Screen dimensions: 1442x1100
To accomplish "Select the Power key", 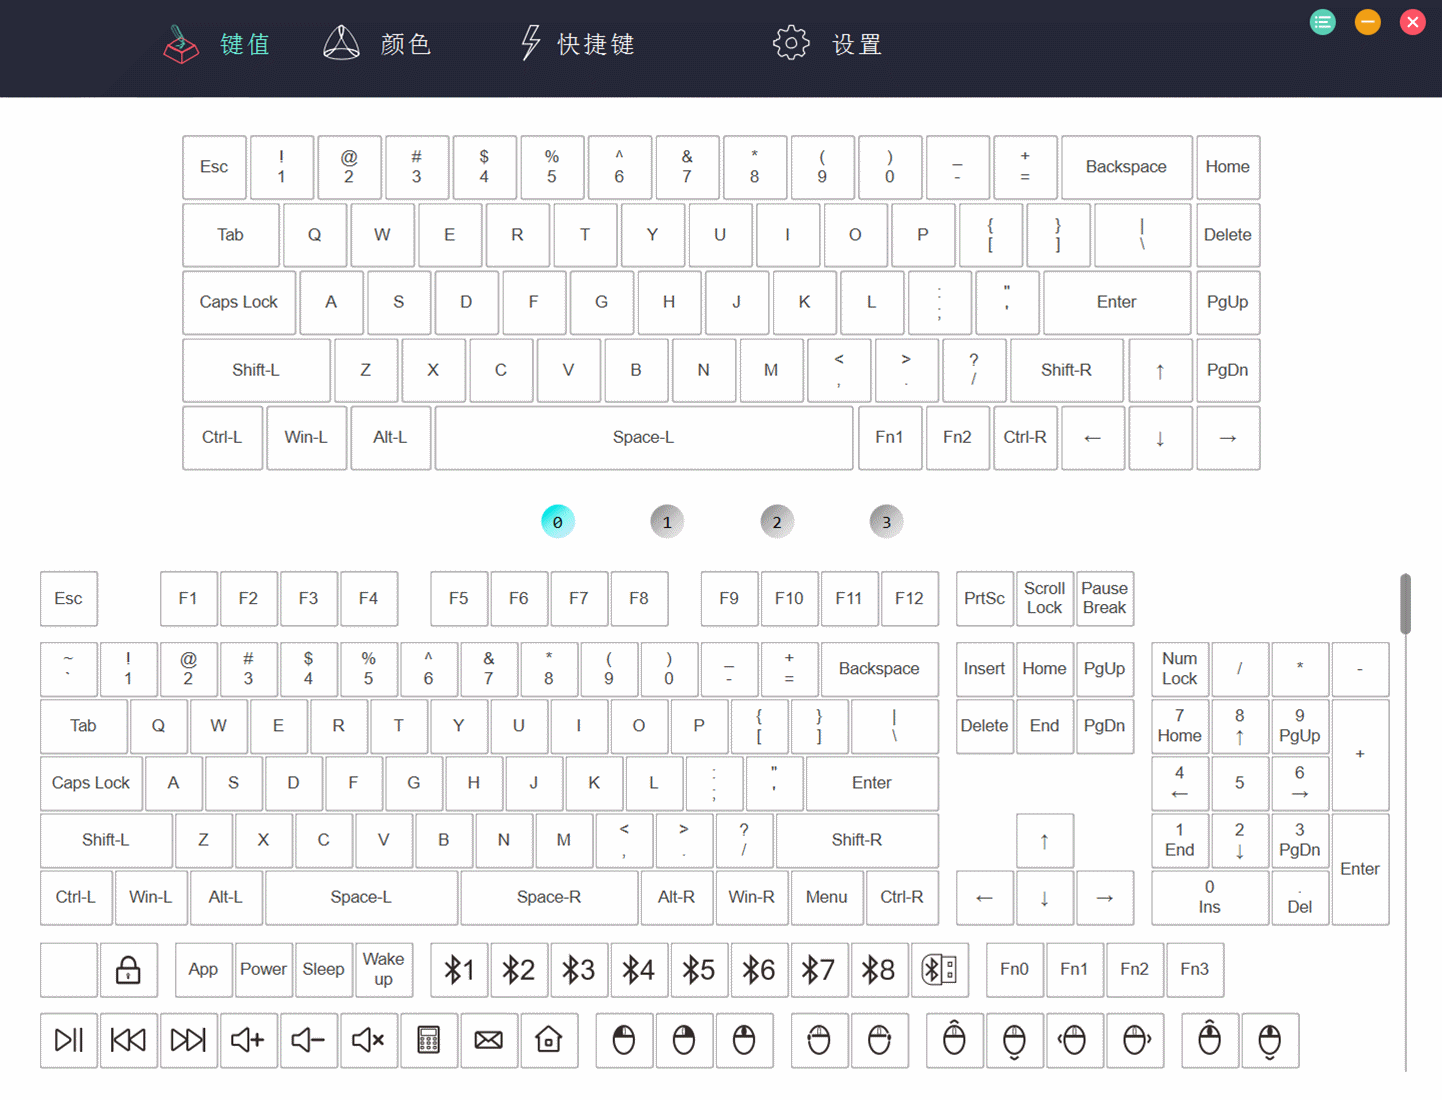I will pyautogui.click(x=263, y=969).
